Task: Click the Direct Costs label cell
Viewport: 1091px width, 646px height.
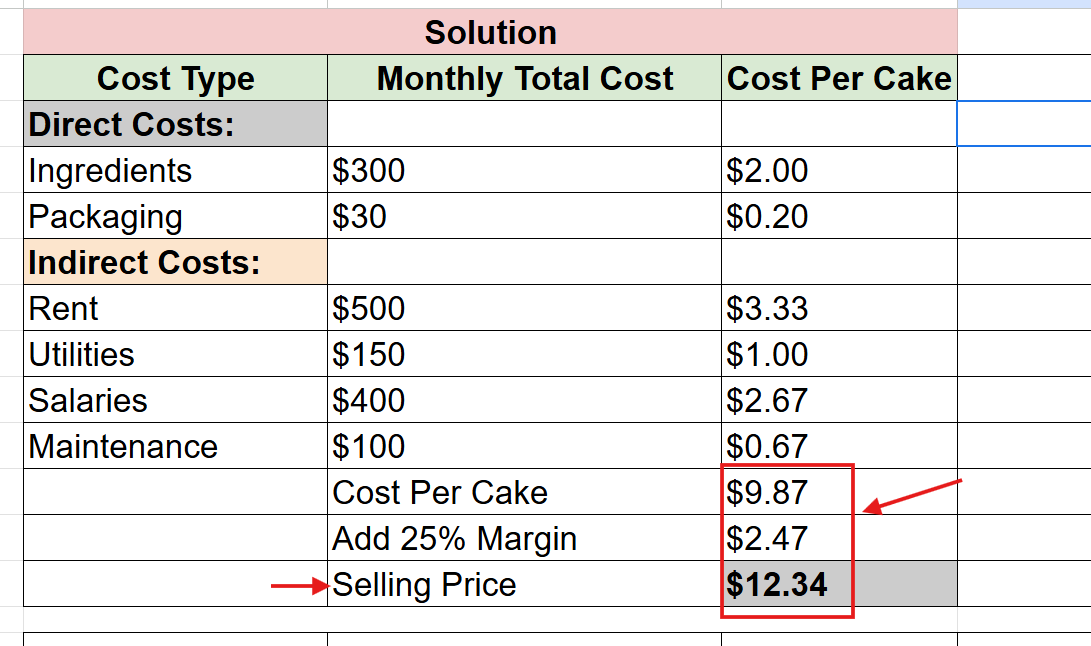Action: coord(175,124)
